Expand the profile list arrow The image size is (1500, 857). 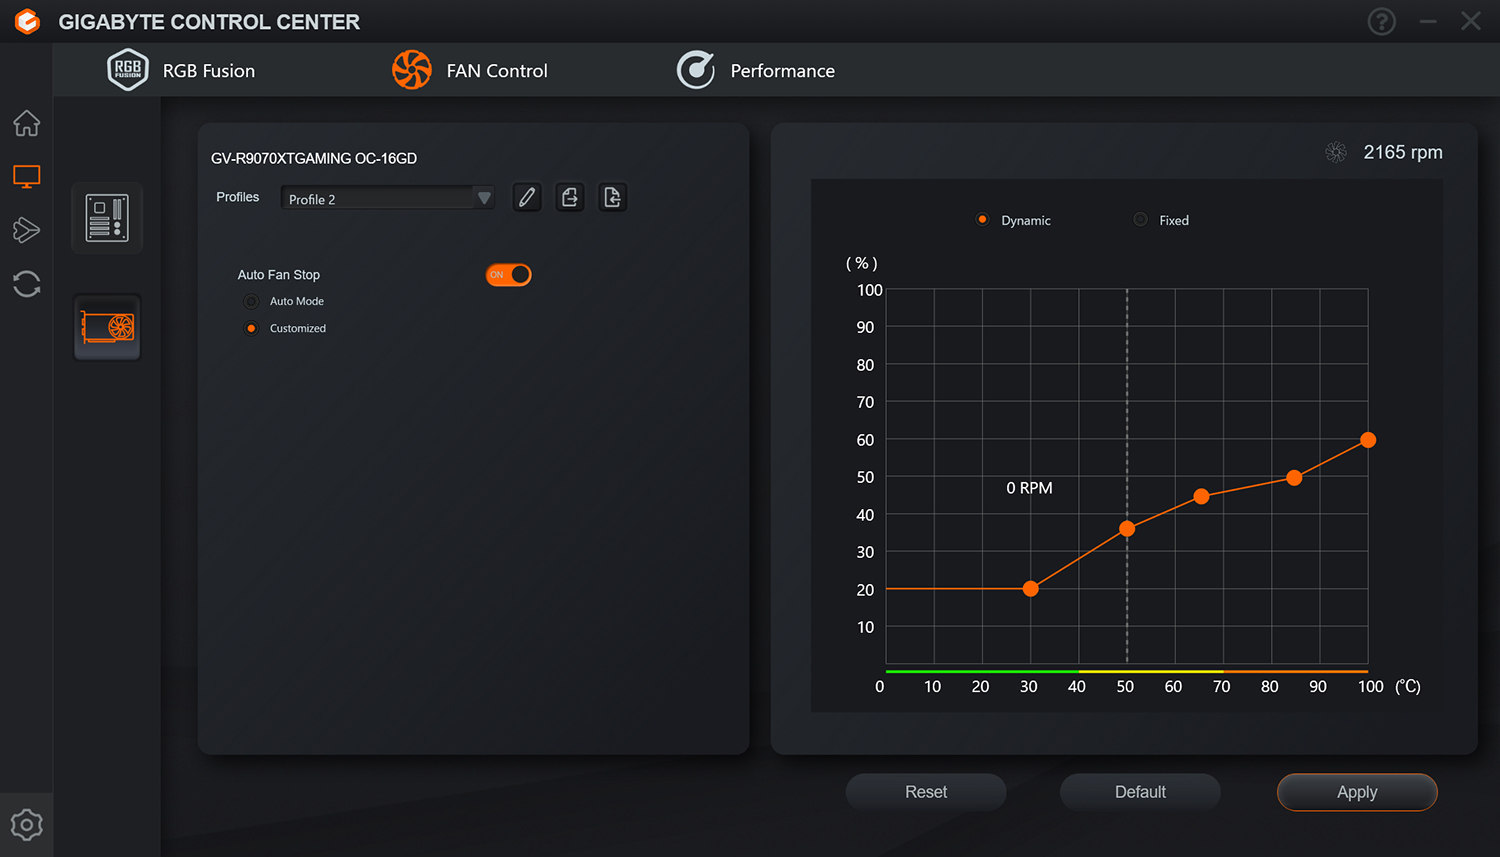pos(484,198)
